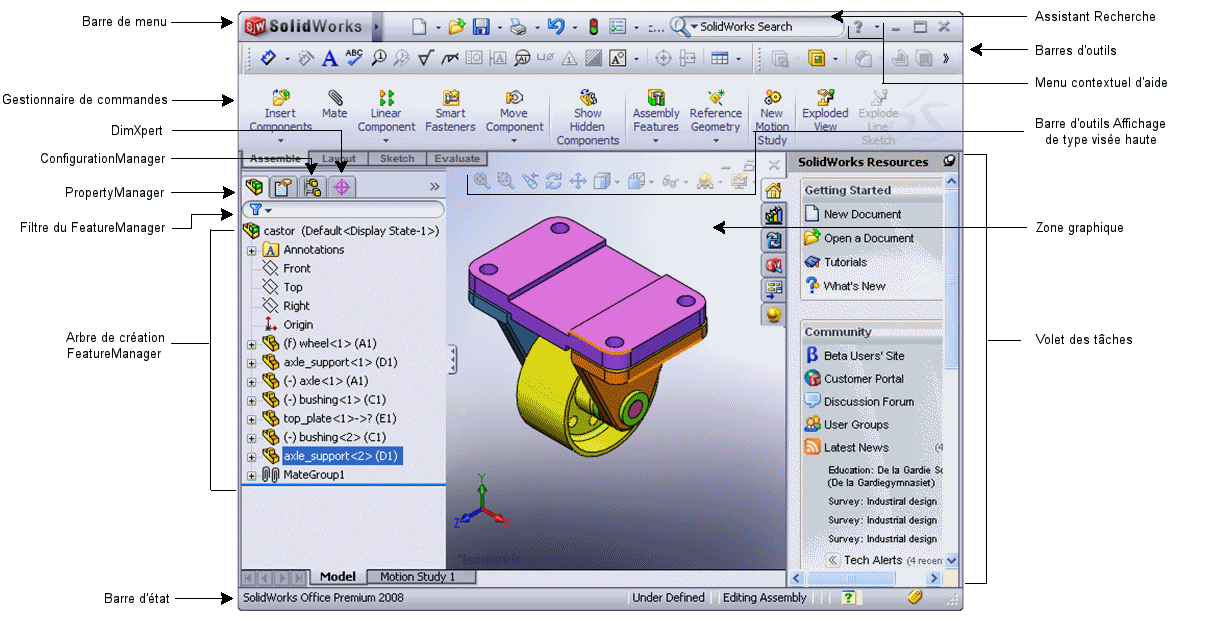Click the Save floppy disk icon
This screenshot has height=621, width=1208.
481,27
